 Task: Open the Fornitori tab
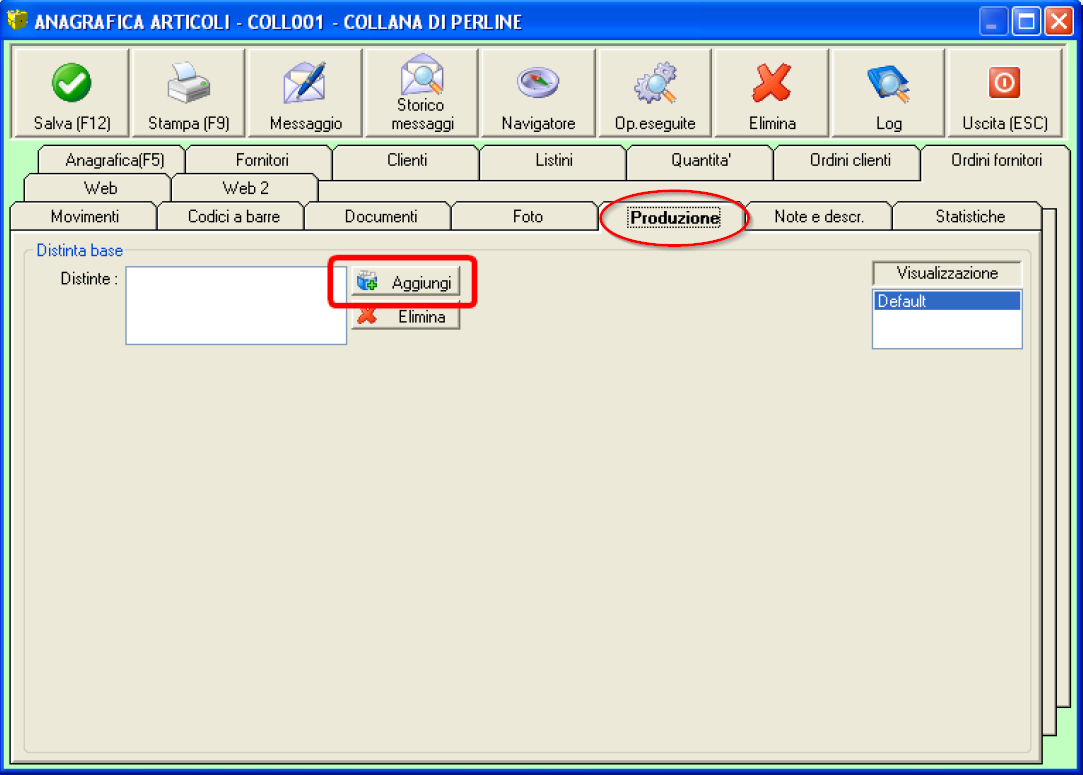[x=262, y=160]
